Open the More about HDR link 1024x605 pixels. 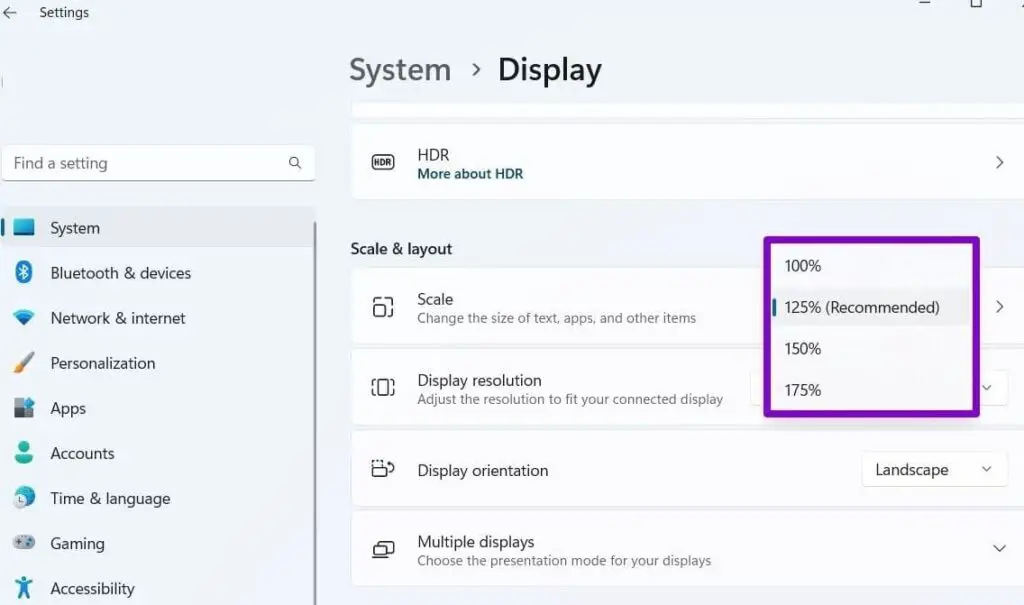click(x=470, y=173)
